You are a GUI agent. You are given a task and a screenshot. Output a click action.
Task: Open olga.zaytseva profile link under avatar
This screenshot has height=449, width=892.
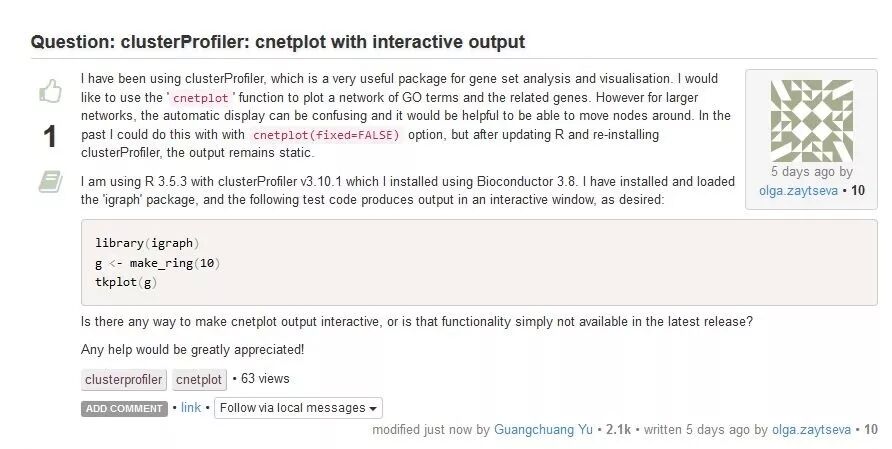(799, 190)
